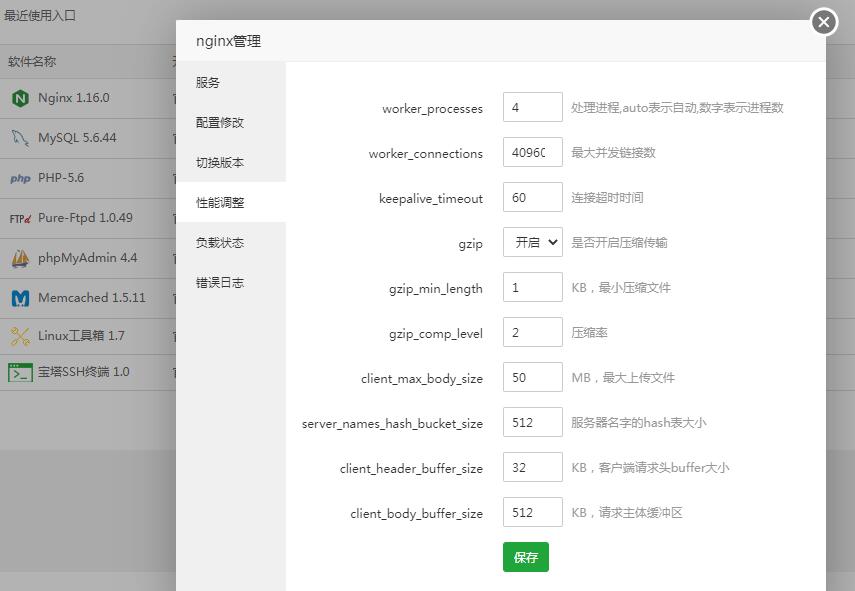
Task: Click the keepalive_timeout label
Action: [x=431, y=199]
